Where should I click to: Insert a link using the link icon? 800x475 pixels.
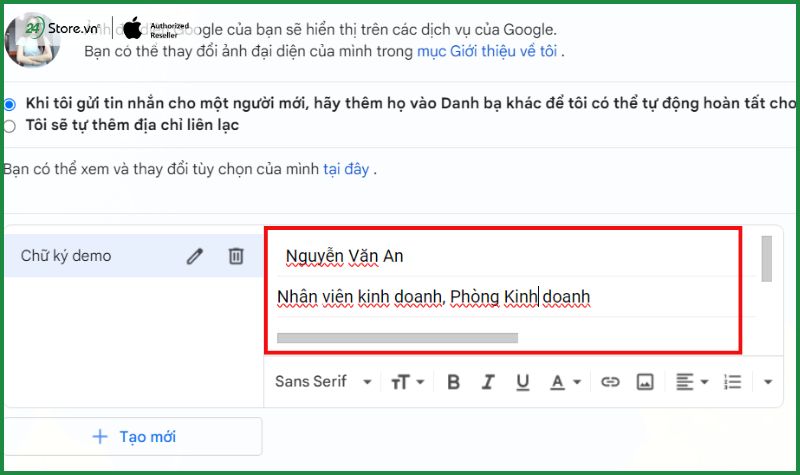tap(610, 382)
